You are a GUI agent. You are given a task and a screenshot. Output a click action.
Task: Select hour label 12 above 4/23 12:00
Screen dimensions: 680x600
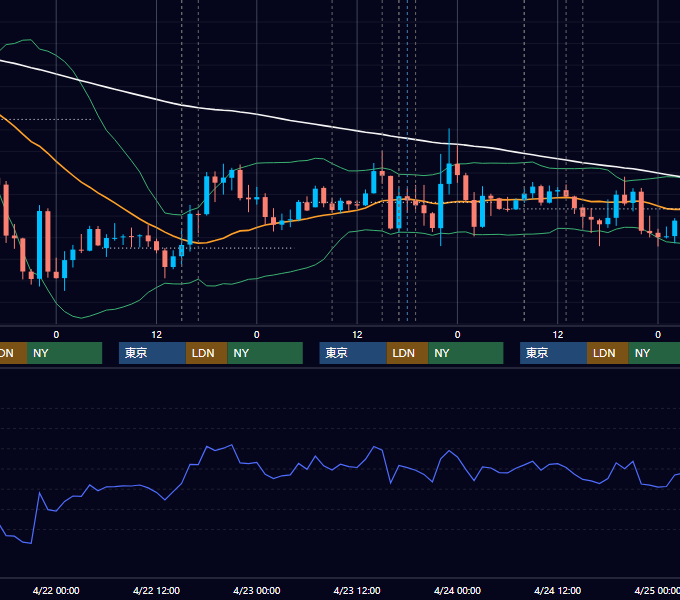(357, 335)
